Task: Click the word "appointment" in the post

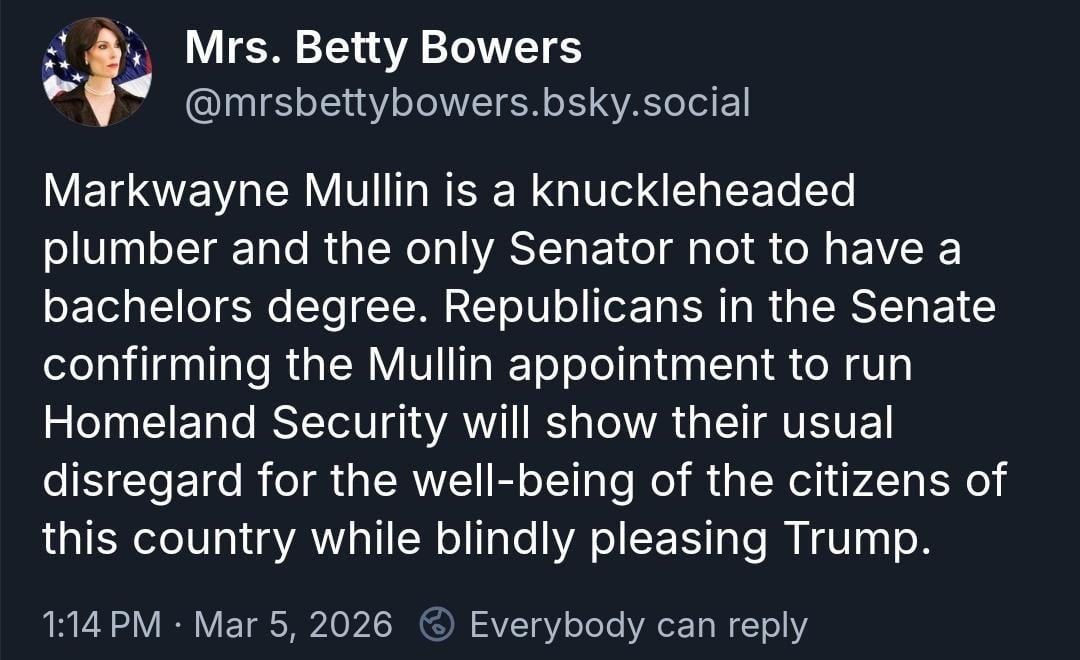Action: [641, 365]
